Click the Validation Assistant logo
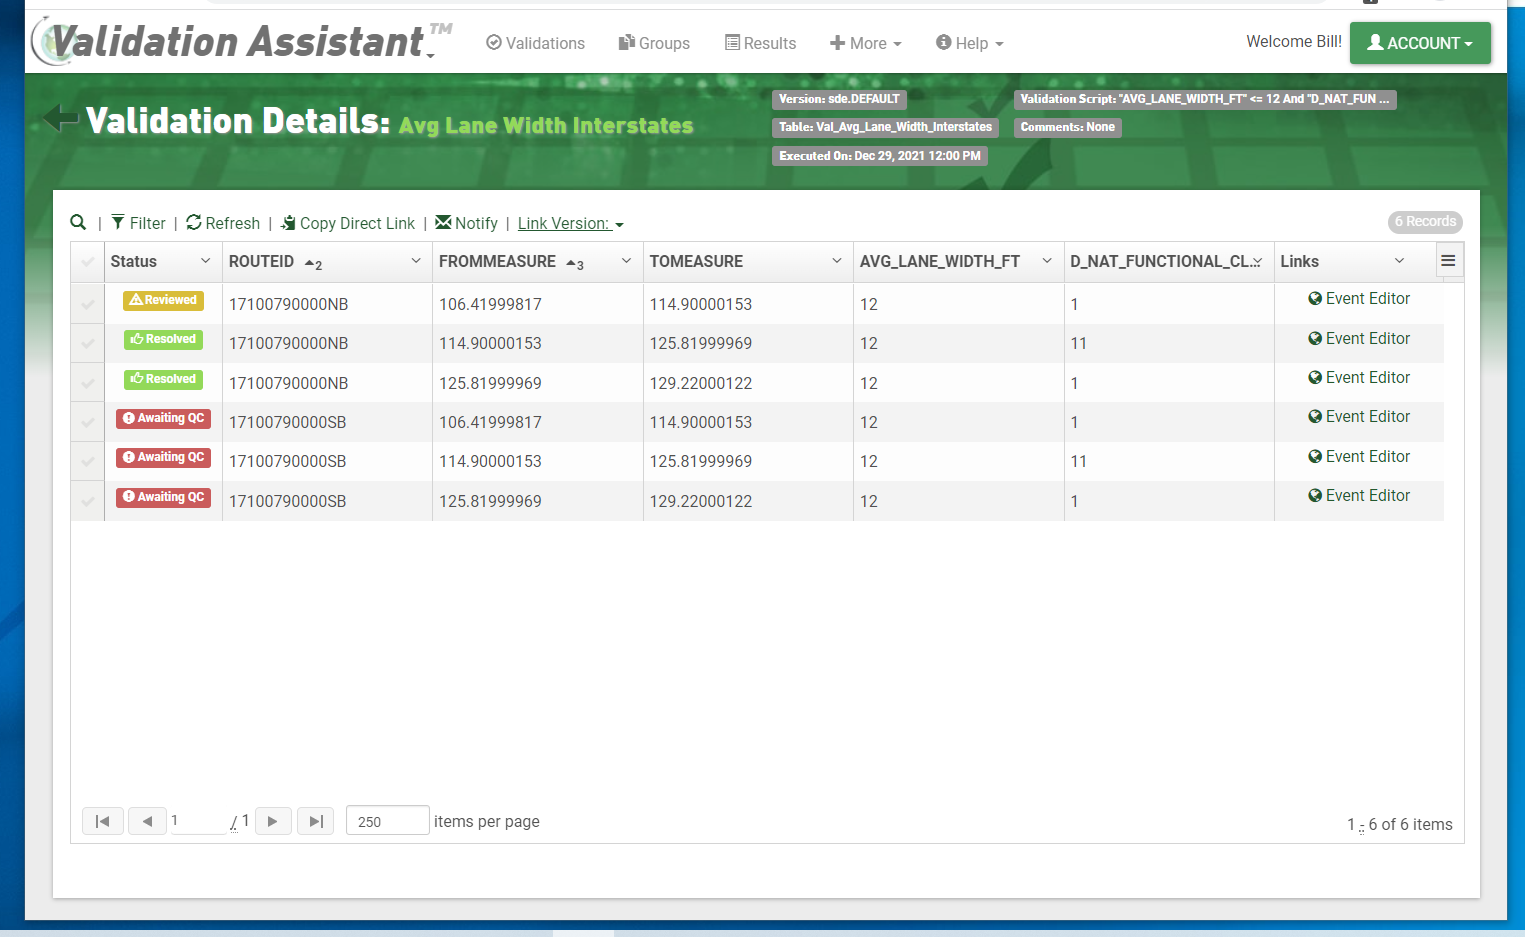The height and width of the screenshot is (937, 1525). 241,42
